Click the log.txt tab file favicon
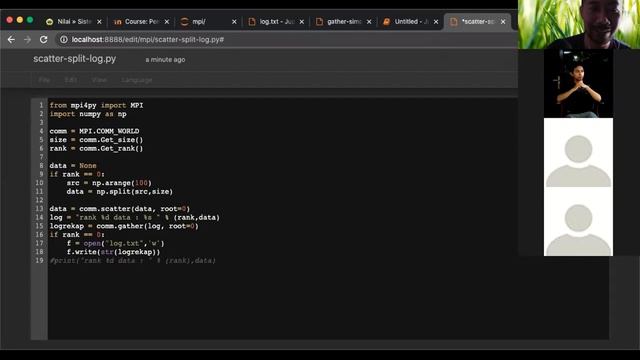640x360 pixels. point(252,22)
